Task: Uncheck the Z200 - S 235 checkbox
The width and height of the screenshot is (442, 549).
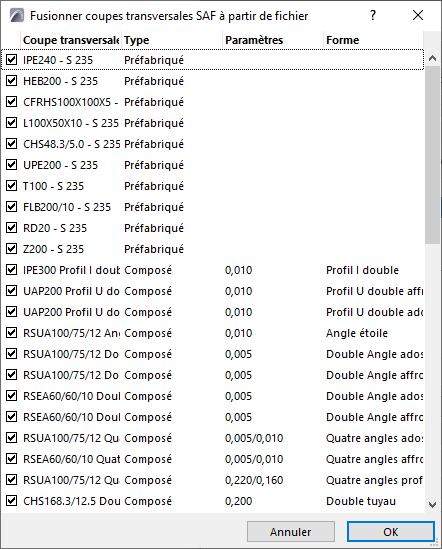Action: [12, 249]
